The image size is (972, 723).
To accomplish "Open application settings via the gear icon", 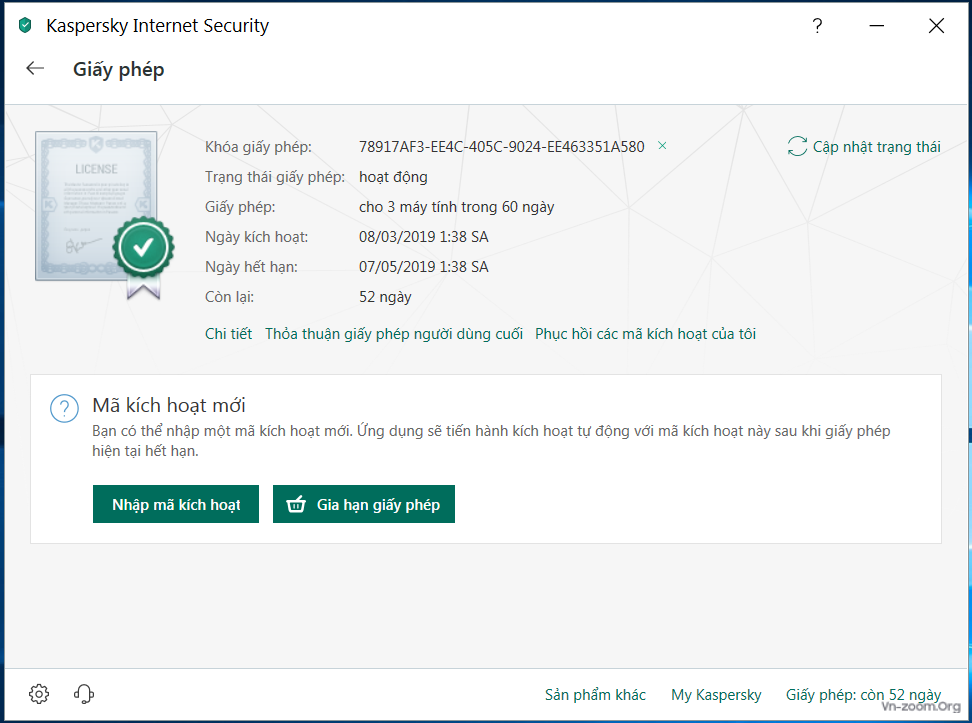I will (x=38, y=693).
